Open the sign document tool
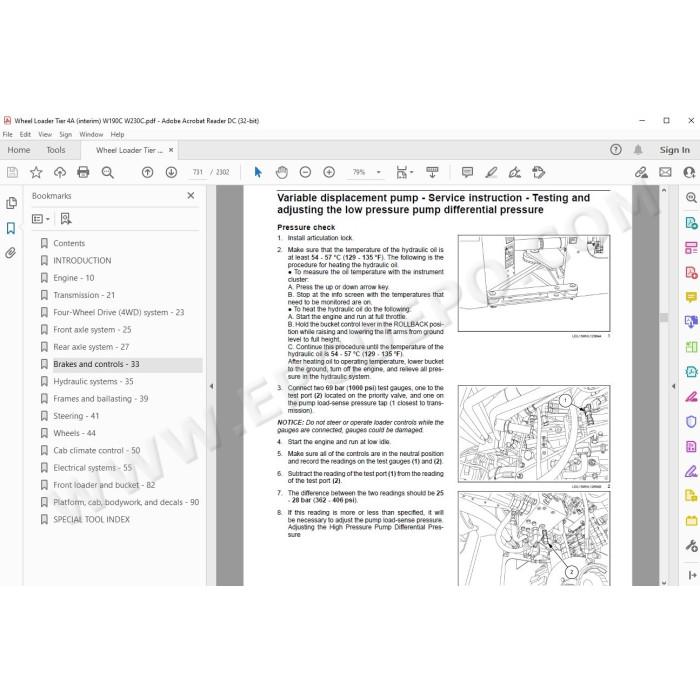The height and width of the screenshot is (700, 700). 515,172
